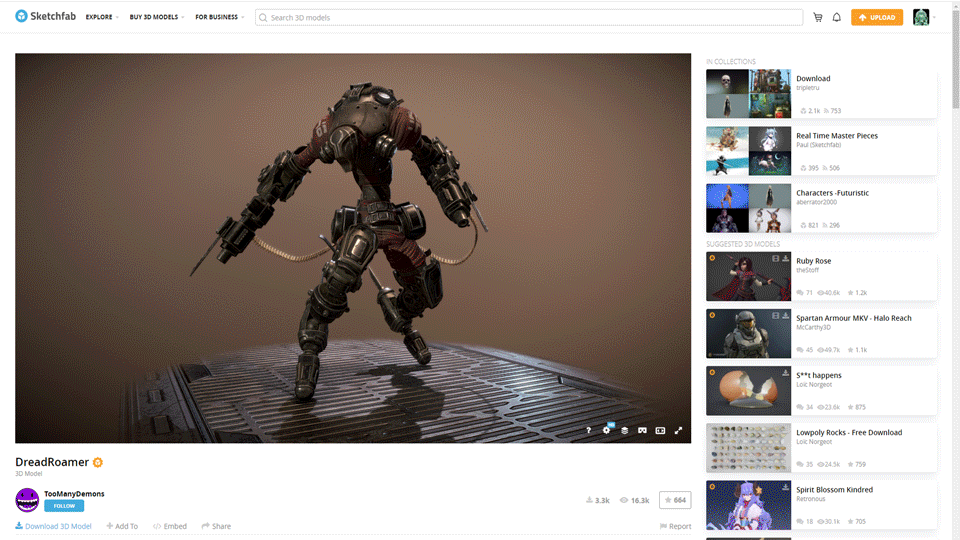Image resolution: width=960 pixels, height=540 pixels.
Task: Expand the Buy 3D Models menu
Action: [157, 17]
